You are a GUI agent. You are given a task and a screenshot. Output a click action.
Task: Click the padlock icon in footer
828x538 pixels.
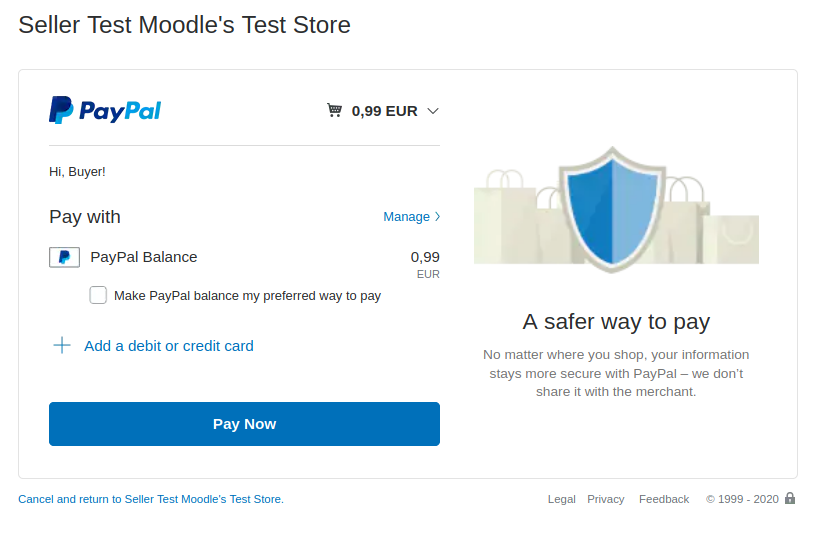pos(790,498)
